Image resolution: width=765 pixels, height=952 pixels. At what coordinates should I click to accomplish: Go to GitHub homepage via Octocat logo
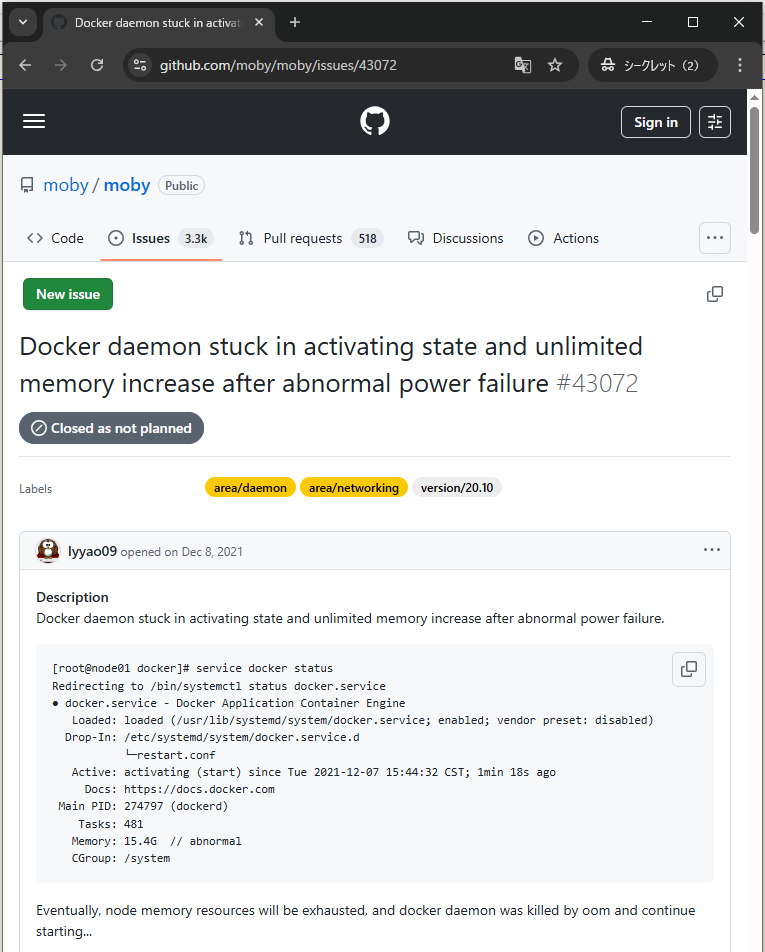pos(375,121)
